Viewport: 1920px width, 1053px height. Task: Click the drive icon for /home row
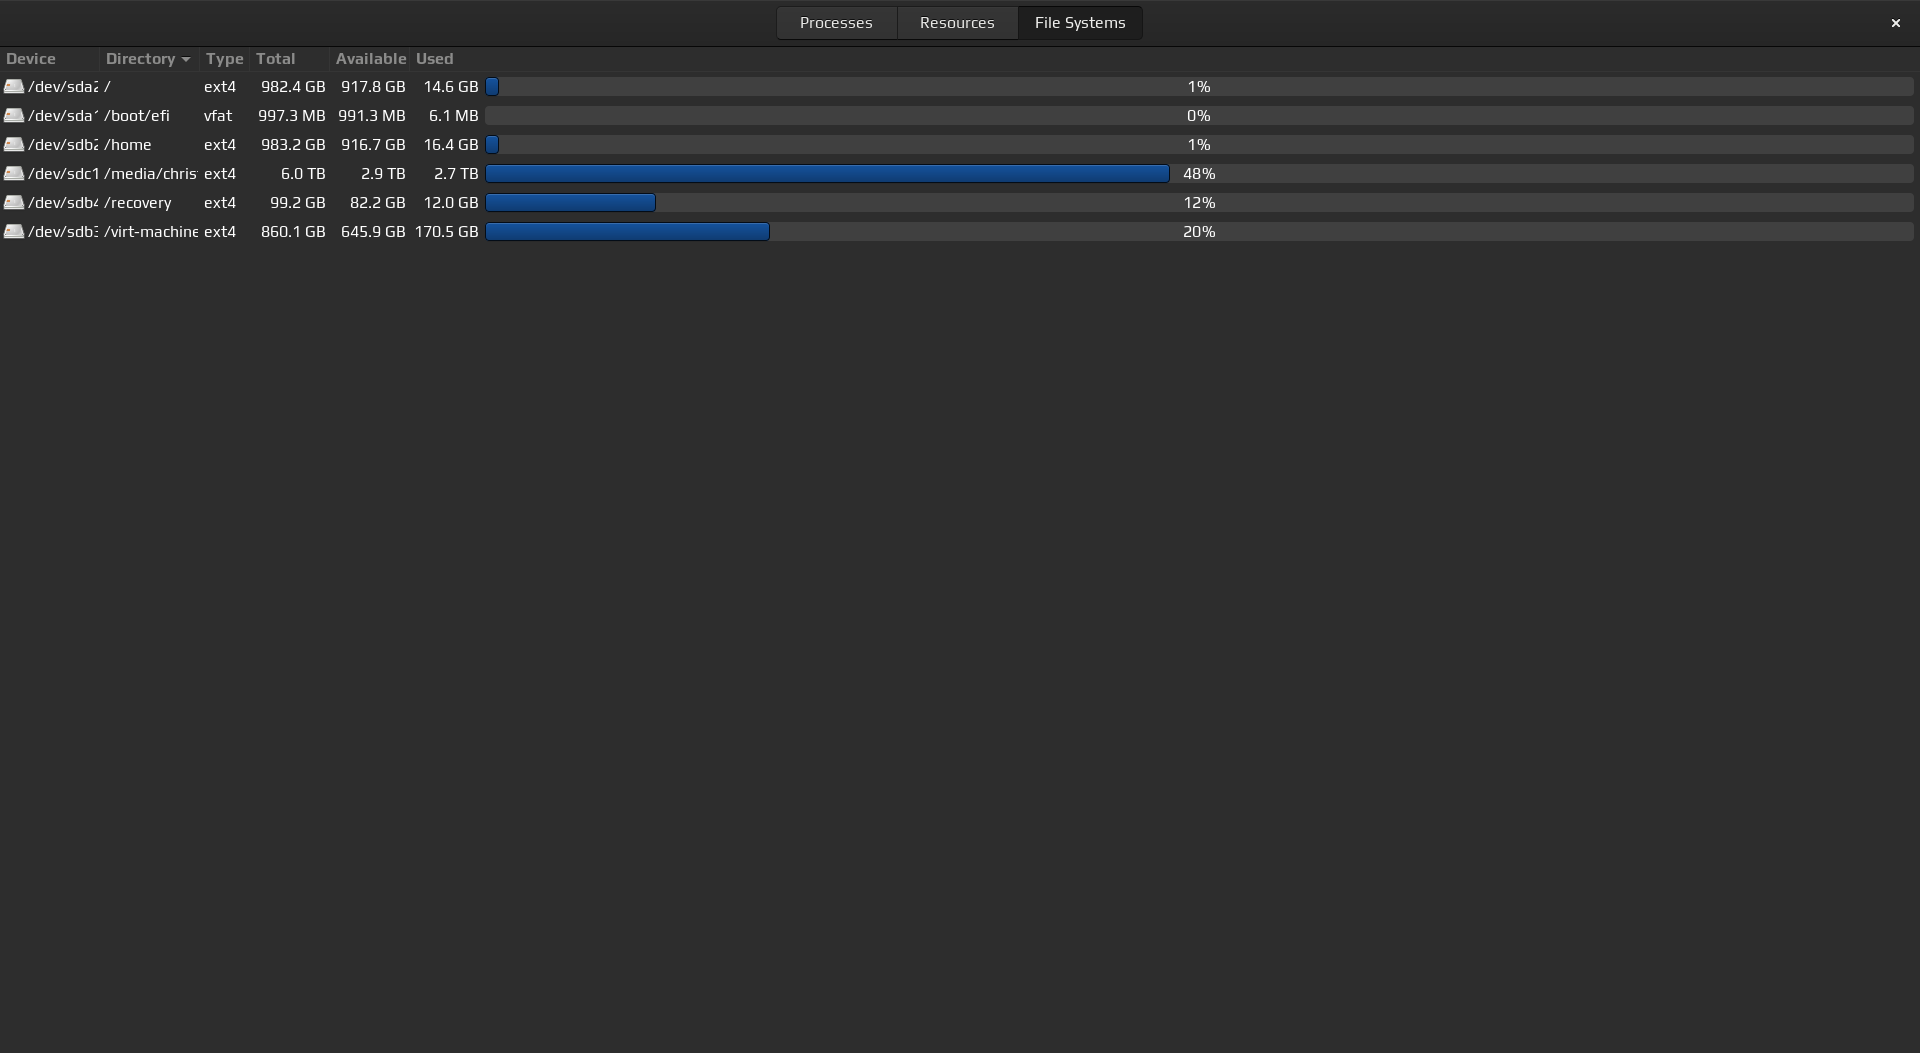tap(14, 145)
